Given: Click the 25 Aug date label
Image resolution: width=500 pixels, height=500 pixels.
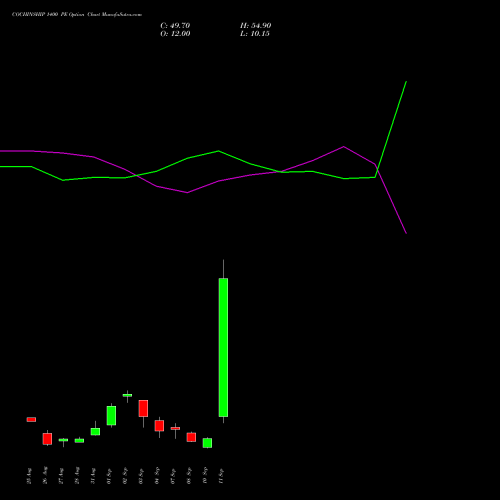Looking at the screenshot, I should point(29,476).
